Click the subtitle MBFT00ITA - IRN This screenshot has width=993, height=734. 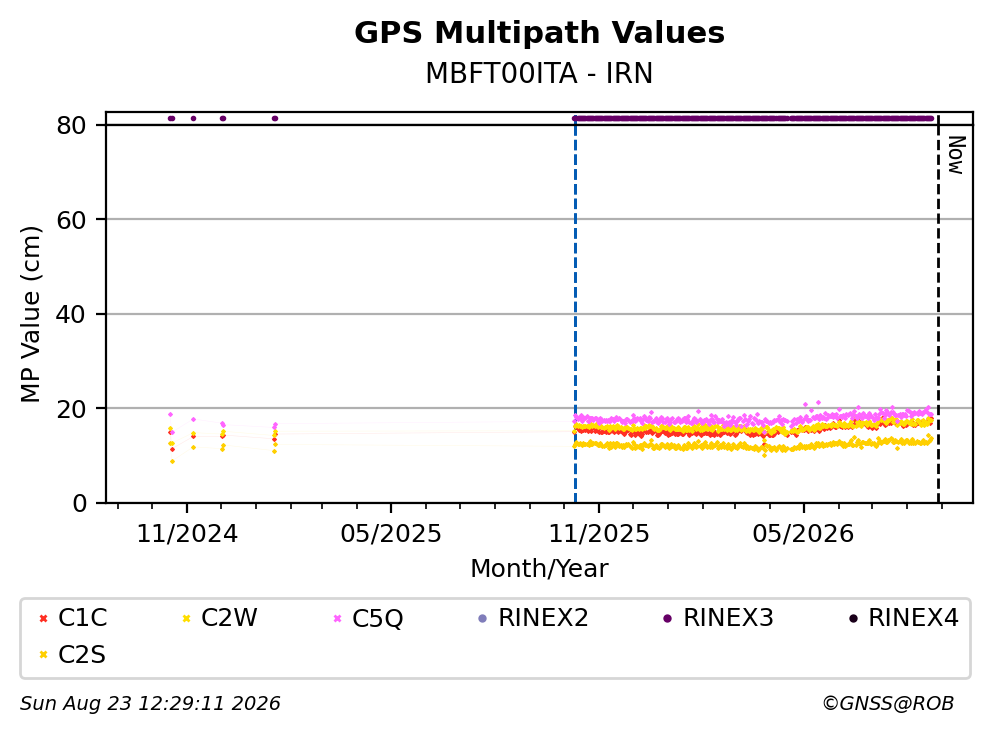tap(539, 73)
